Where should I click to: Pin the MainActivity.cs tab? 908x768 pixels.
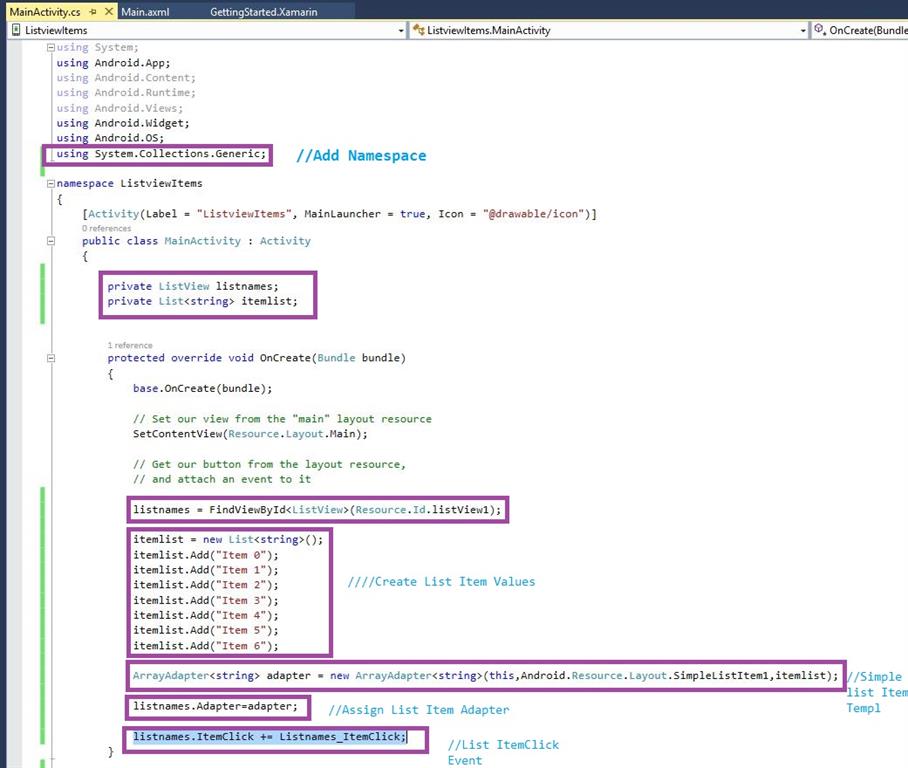click(x=92, y=11)
